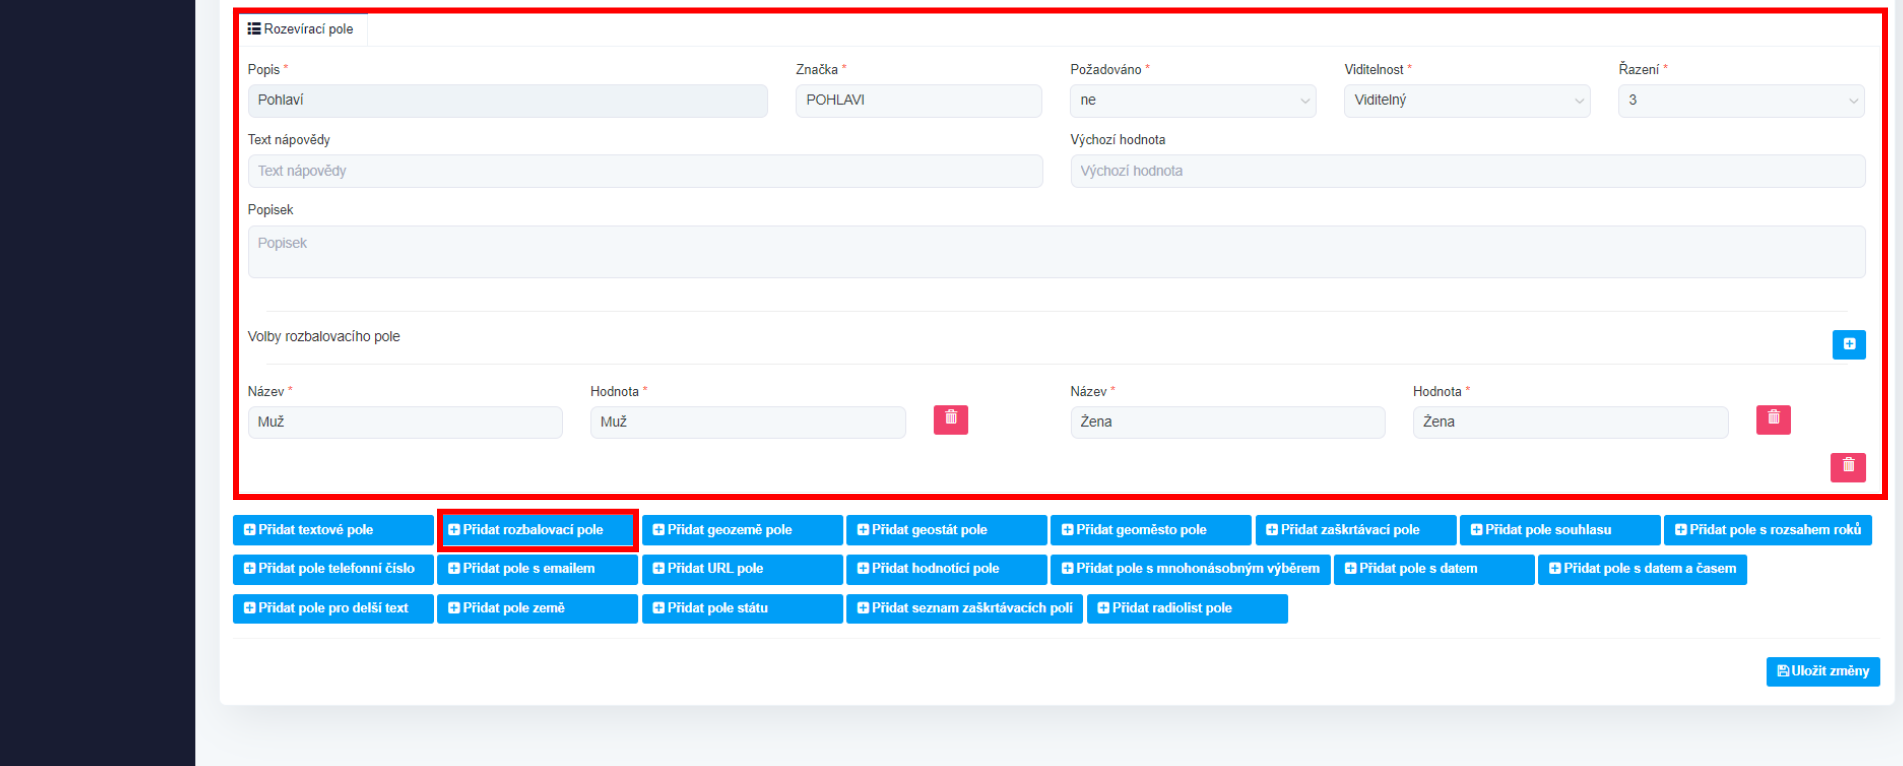Click Přidat pole souhlasu button
Viewport: 1903px width, 766px height.
tap(1560, 530)
